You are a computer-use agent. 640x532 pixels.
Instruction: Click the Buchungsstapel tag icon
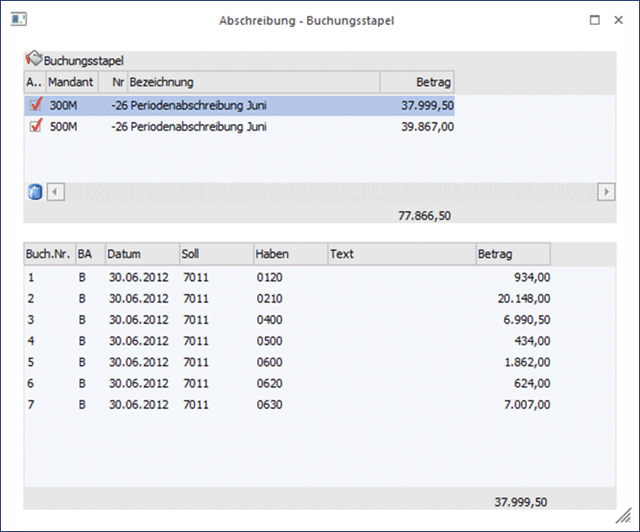point(33,60)
